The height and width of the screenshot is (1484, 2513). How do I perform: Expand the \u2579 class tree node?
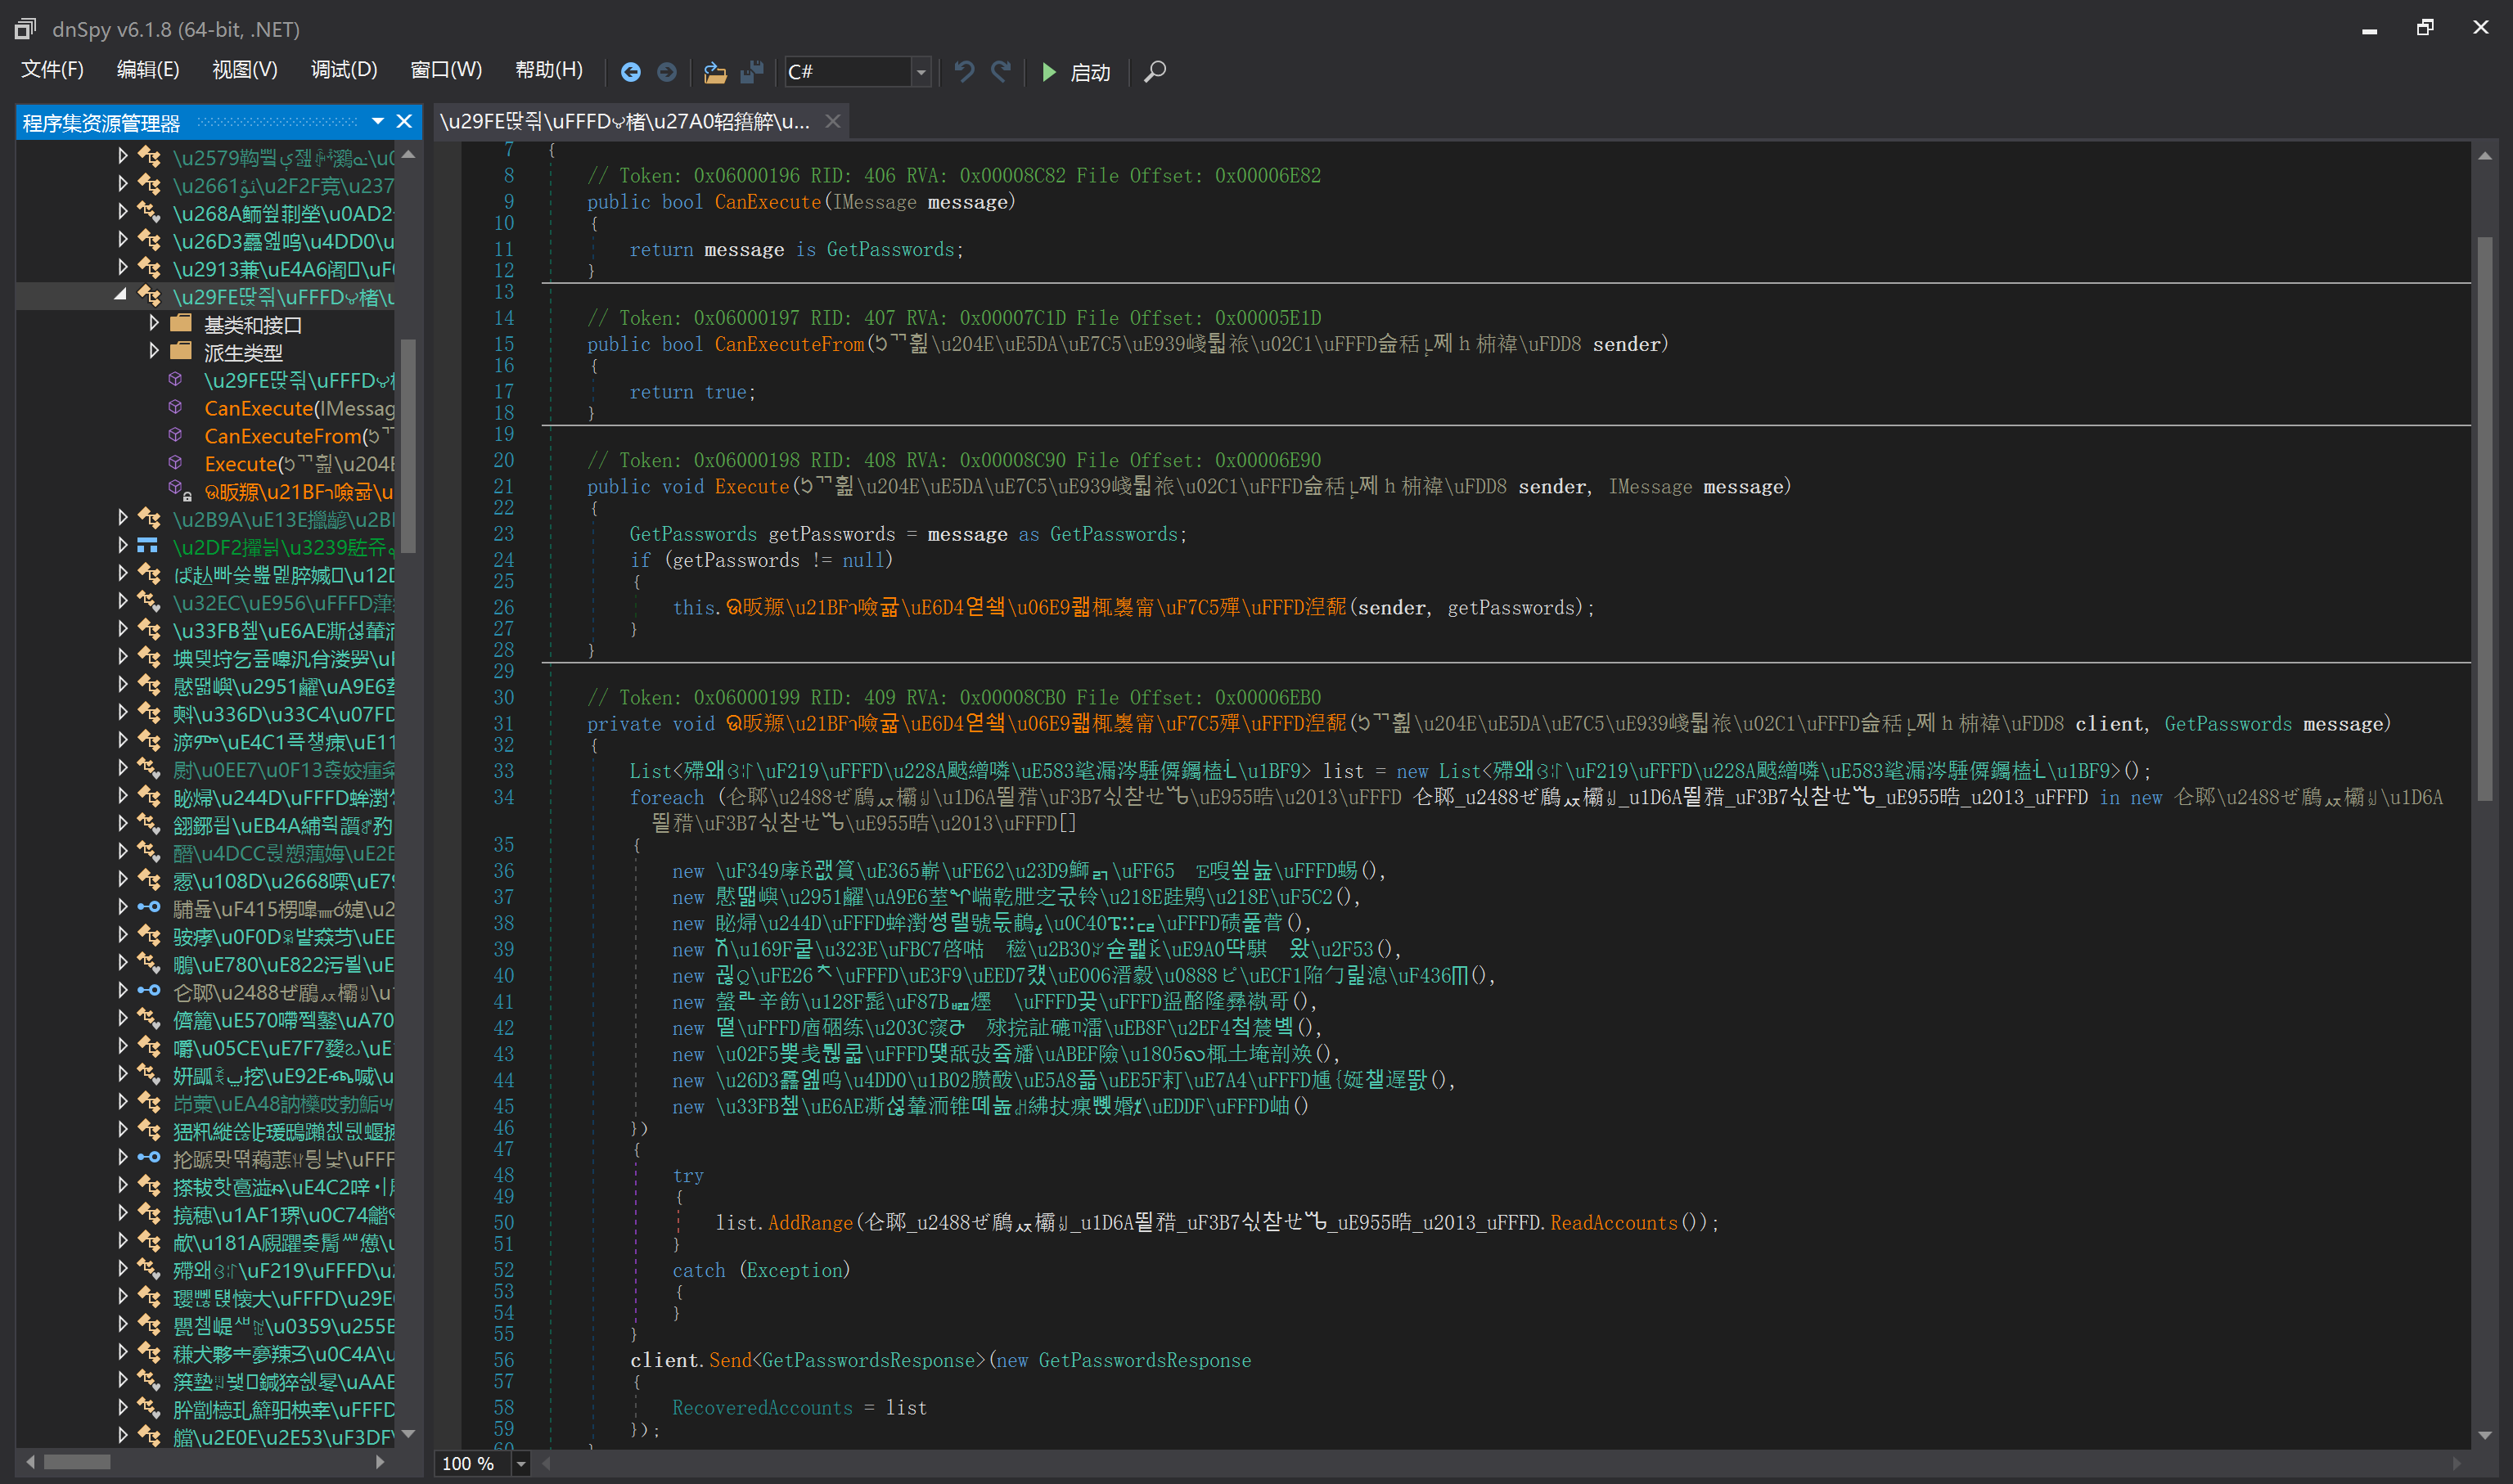pyautogui.click(x=122, y=156)
